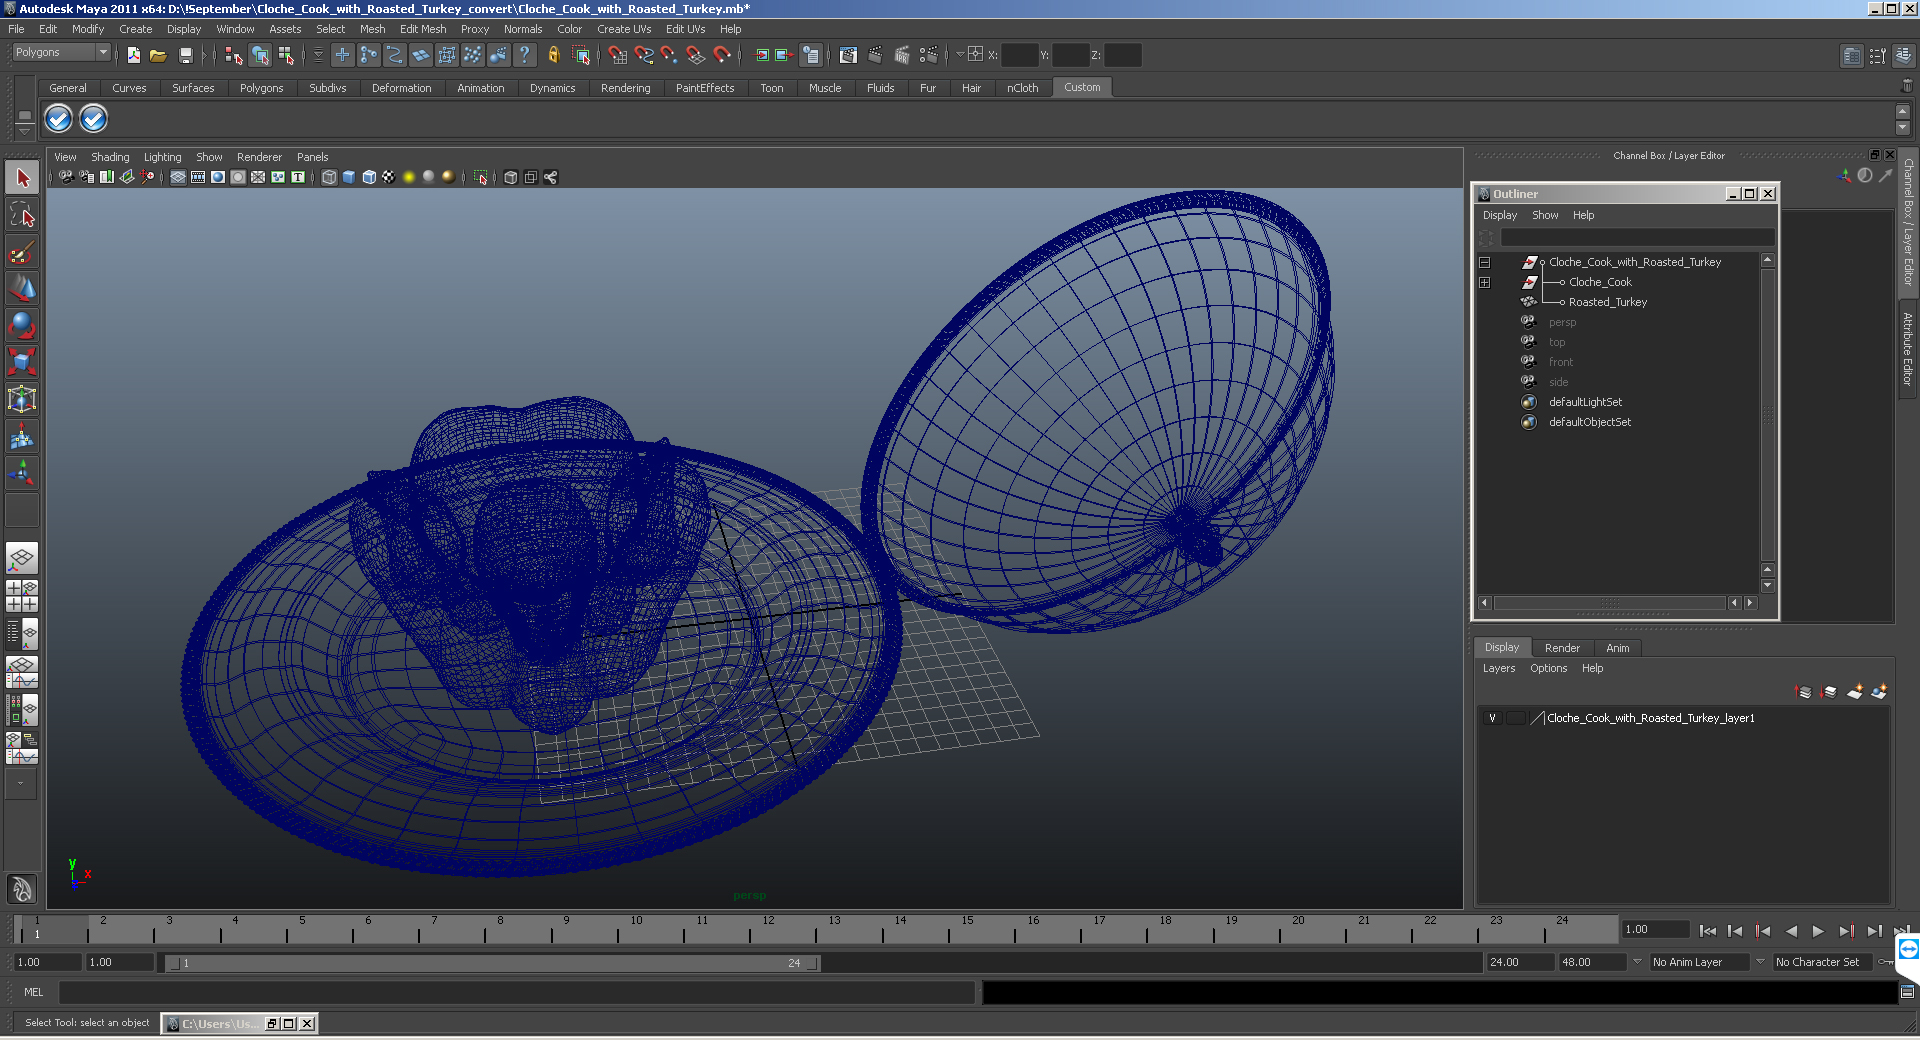This screenshot has height=1040, width=1920.
Task: Activate the Universal Manipulator tool
Action: (22, 399)
